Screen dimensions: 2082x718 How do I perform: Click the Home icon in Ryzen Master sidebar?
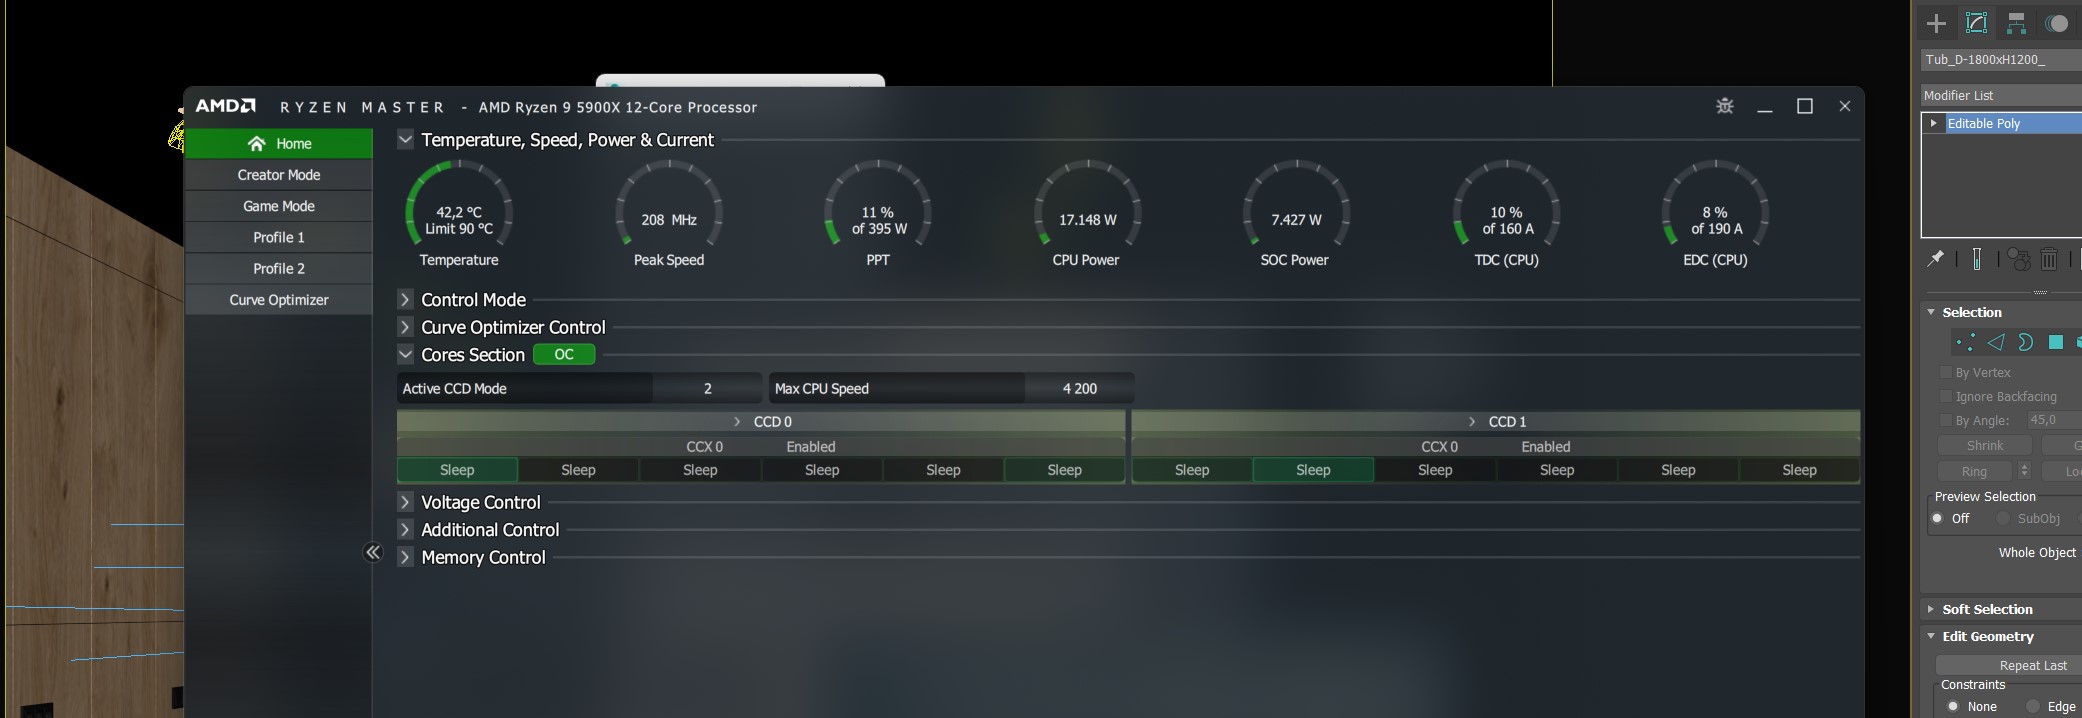257,144
